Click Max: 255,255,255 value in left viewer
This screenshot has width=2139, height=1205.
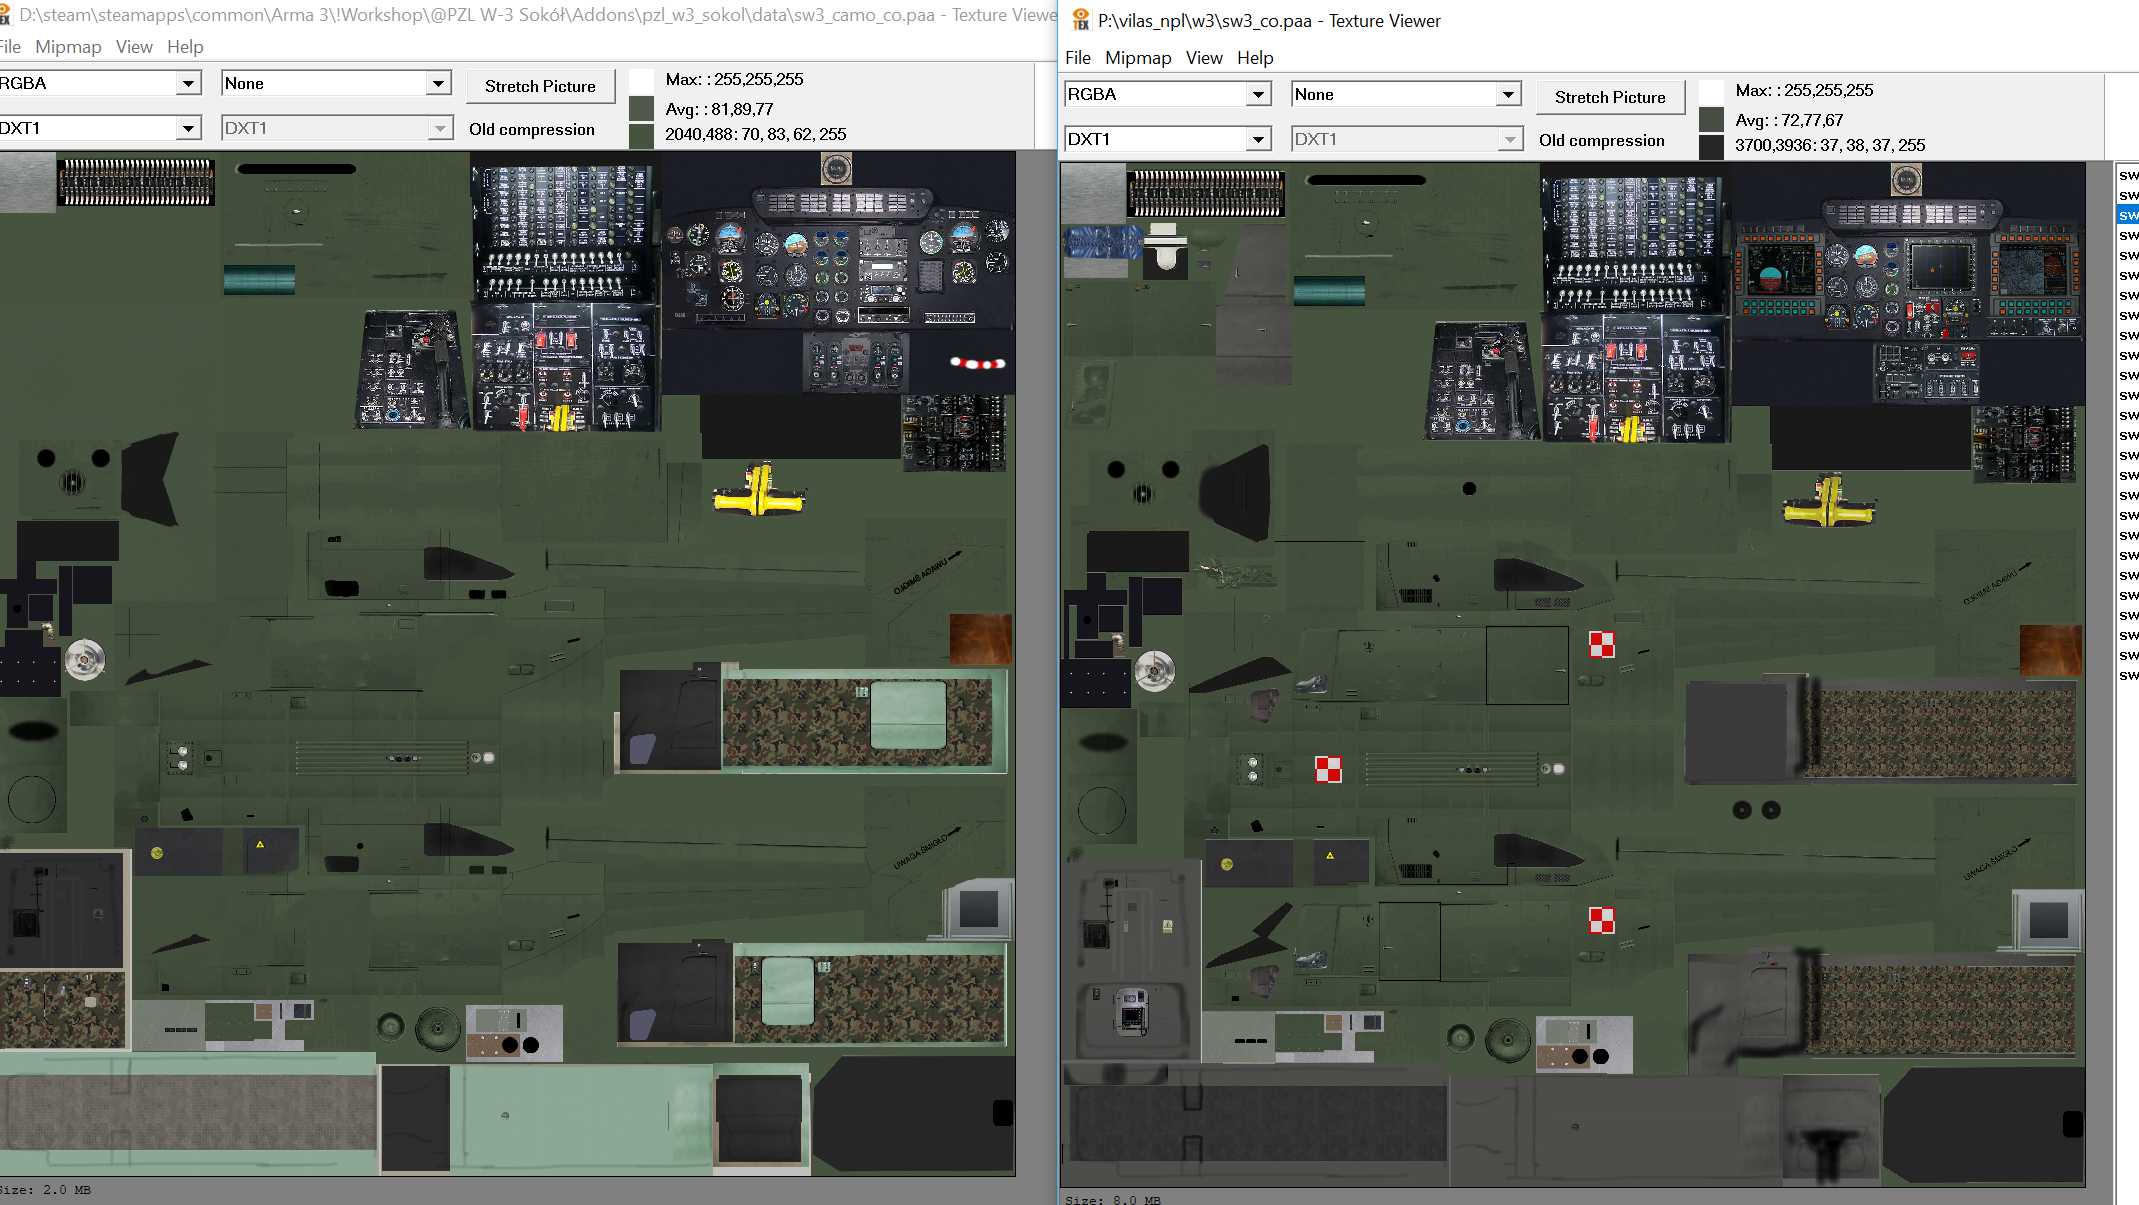735,79
